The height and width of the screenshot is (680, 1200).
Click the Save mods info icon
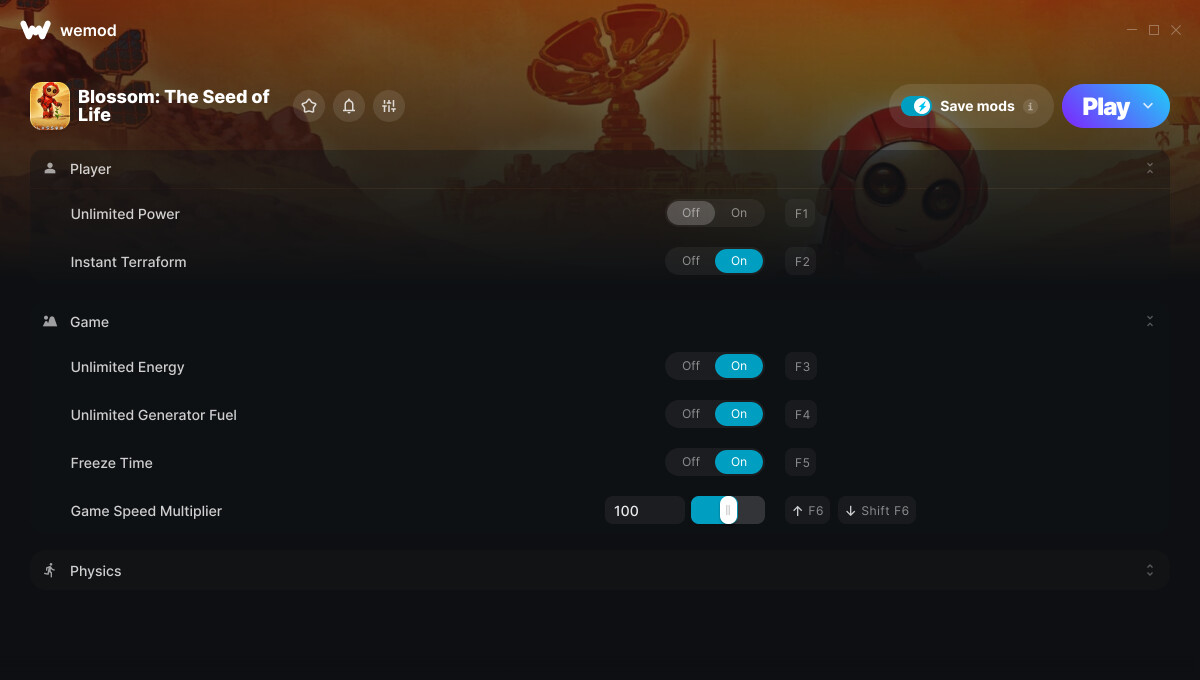click(1030, 106)
